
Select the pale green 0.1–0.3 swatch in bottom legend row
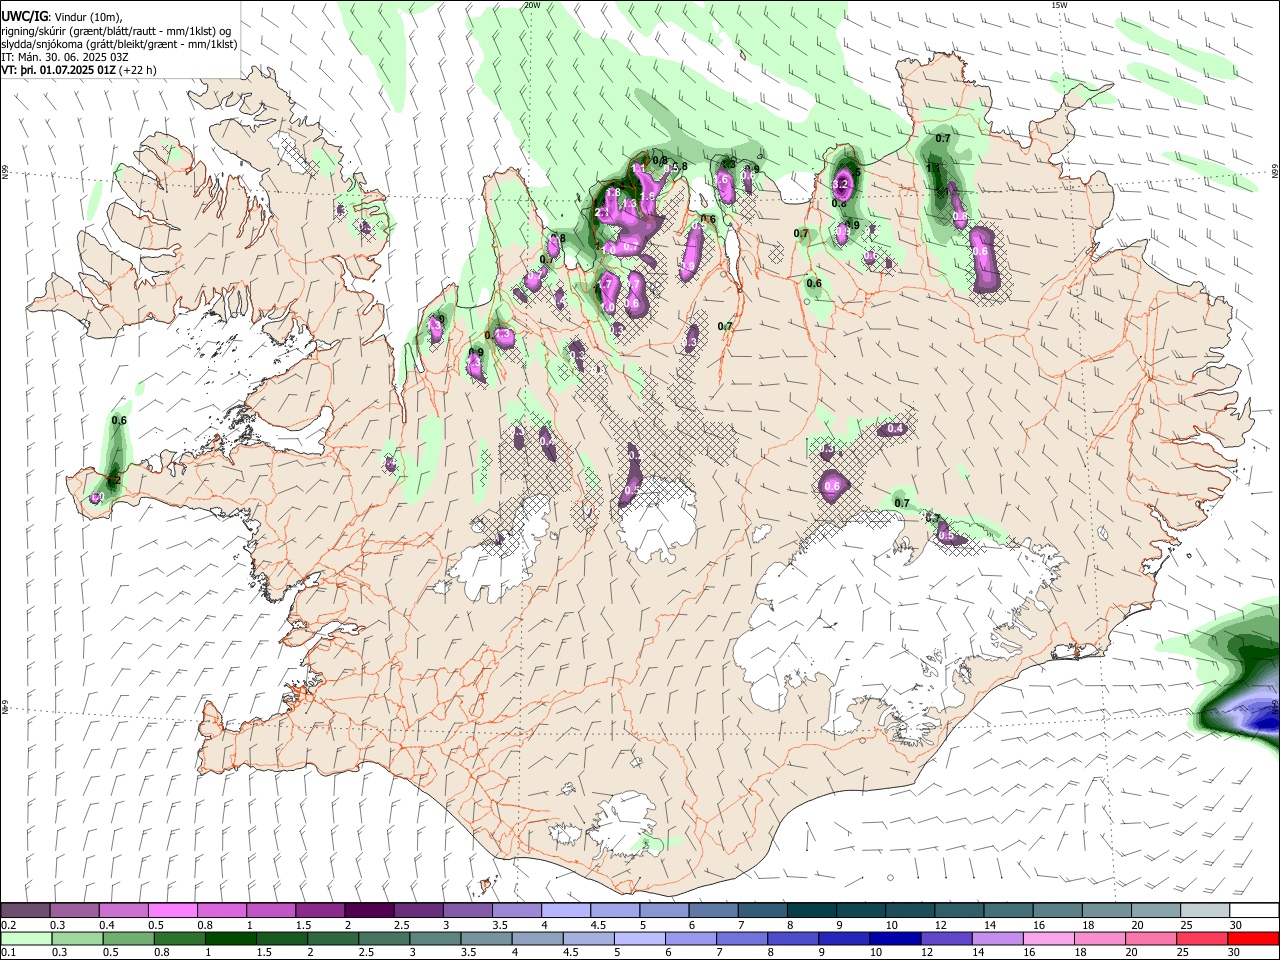coord(26,939)
